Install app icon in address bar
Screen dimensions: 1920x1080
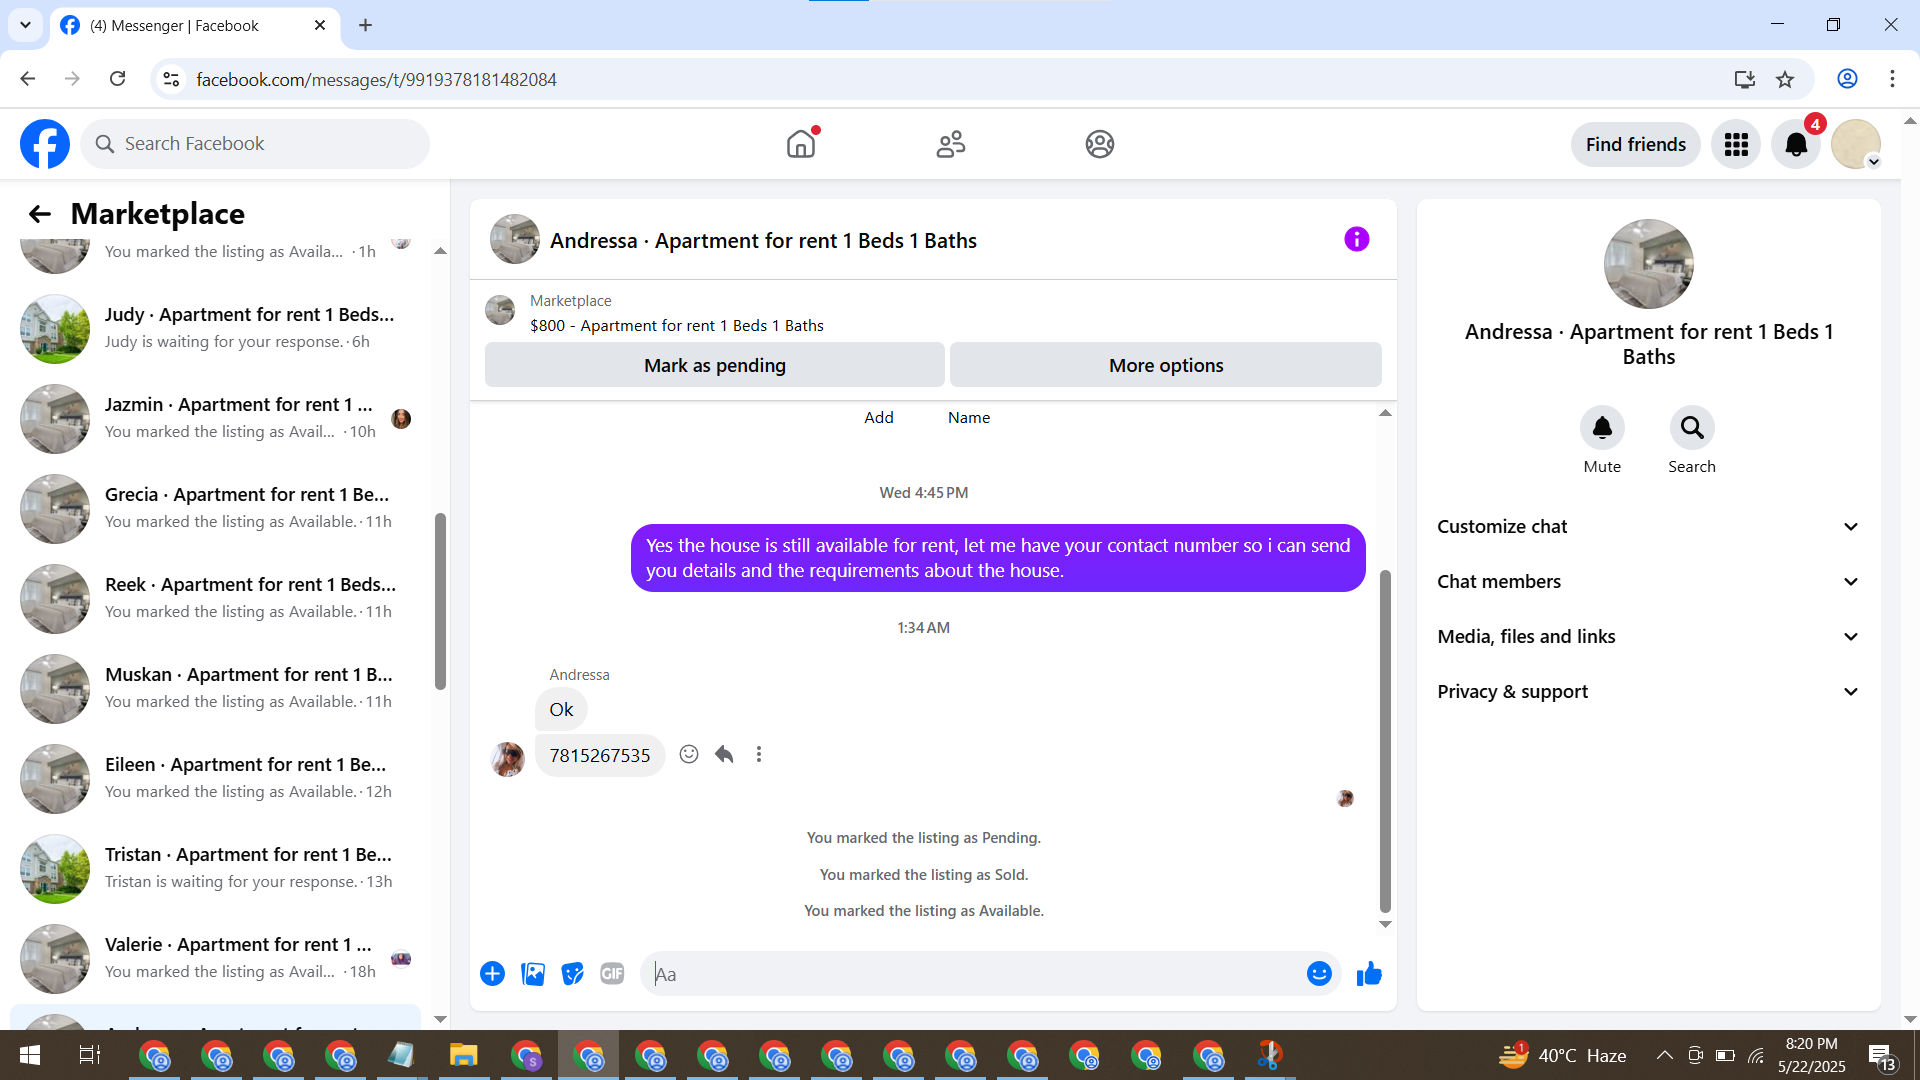tap(1745, 79)
